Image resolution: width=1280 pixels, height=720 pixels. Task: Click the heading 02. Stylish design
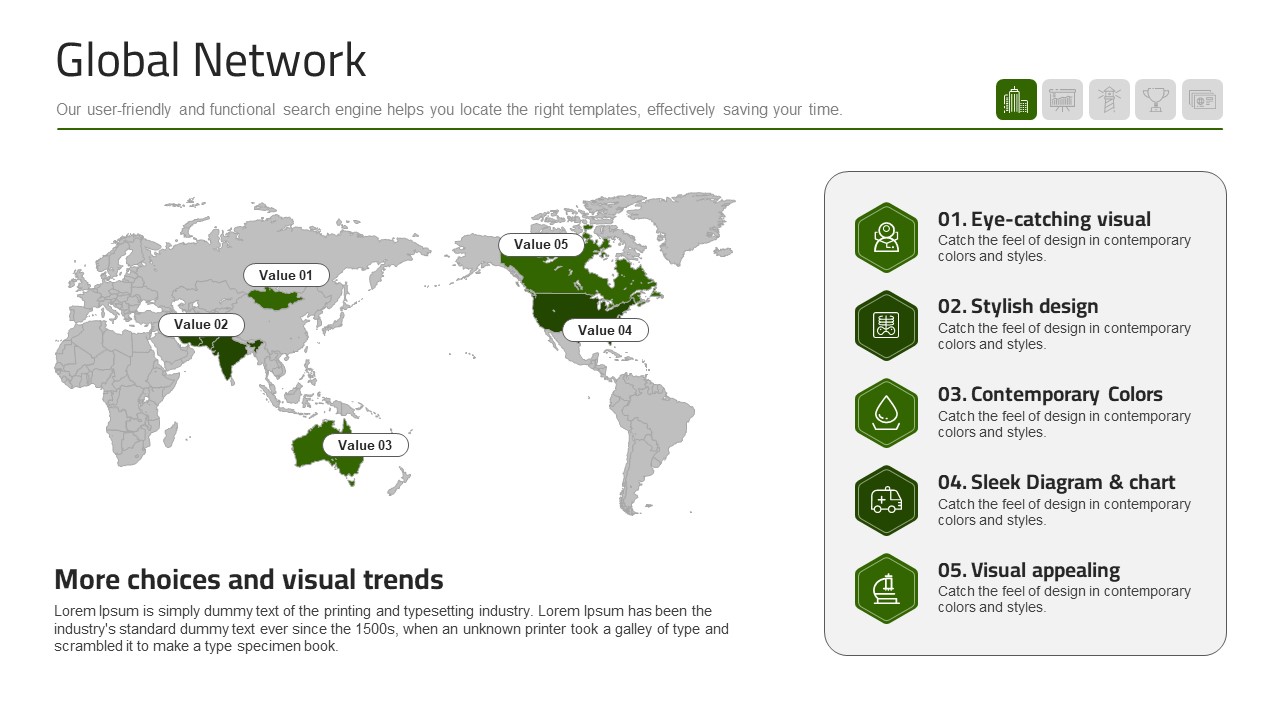pos(1018,306)
